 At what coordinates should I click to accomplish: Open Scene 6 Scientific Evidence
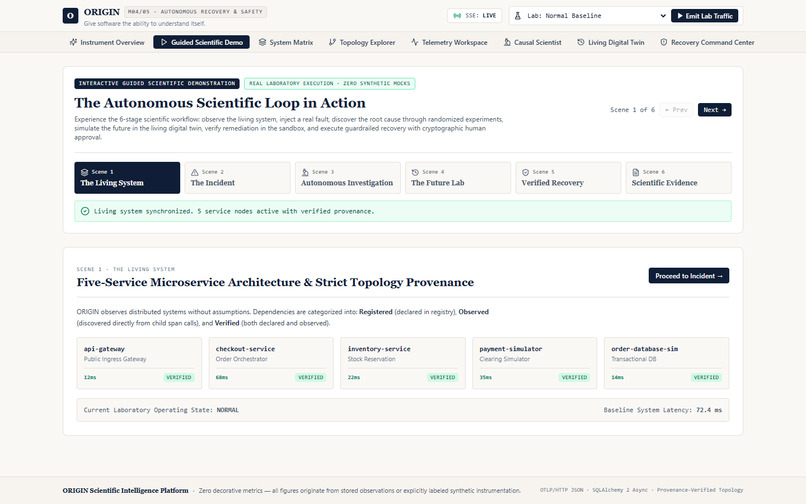(679, 178)
